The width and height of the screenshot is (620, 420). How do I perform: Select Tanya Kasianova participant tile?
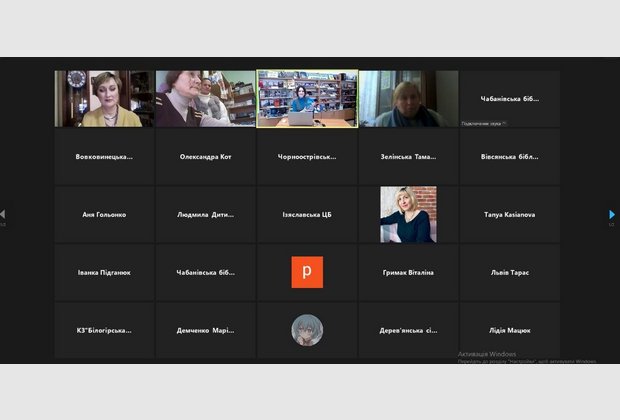coord(509,214)
